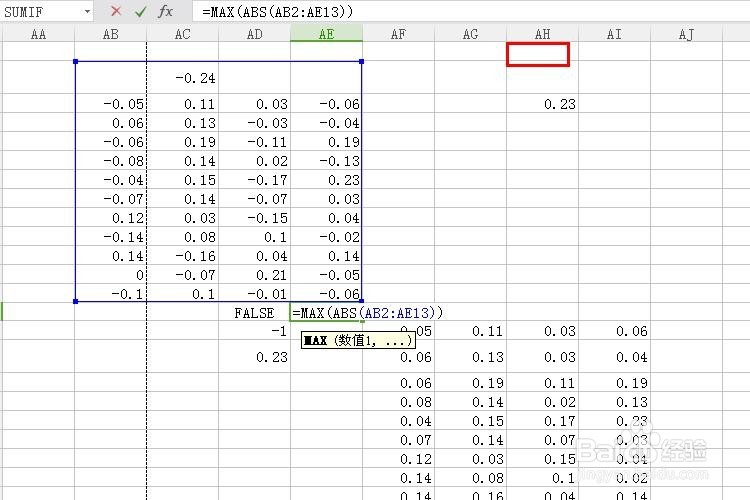Select the cell with value -0.15

click(x=254, y=218)
